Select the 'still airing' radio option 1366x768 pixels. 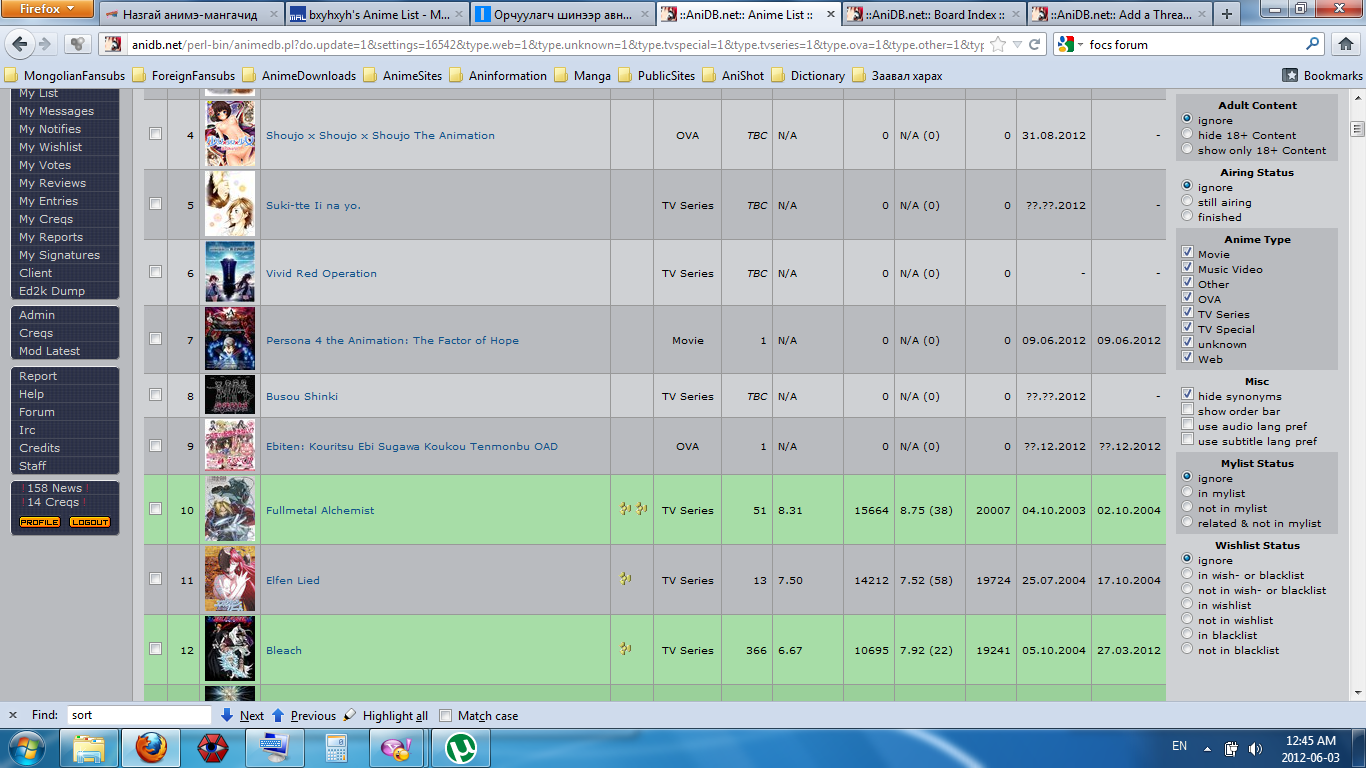[x=1187, y=202]
